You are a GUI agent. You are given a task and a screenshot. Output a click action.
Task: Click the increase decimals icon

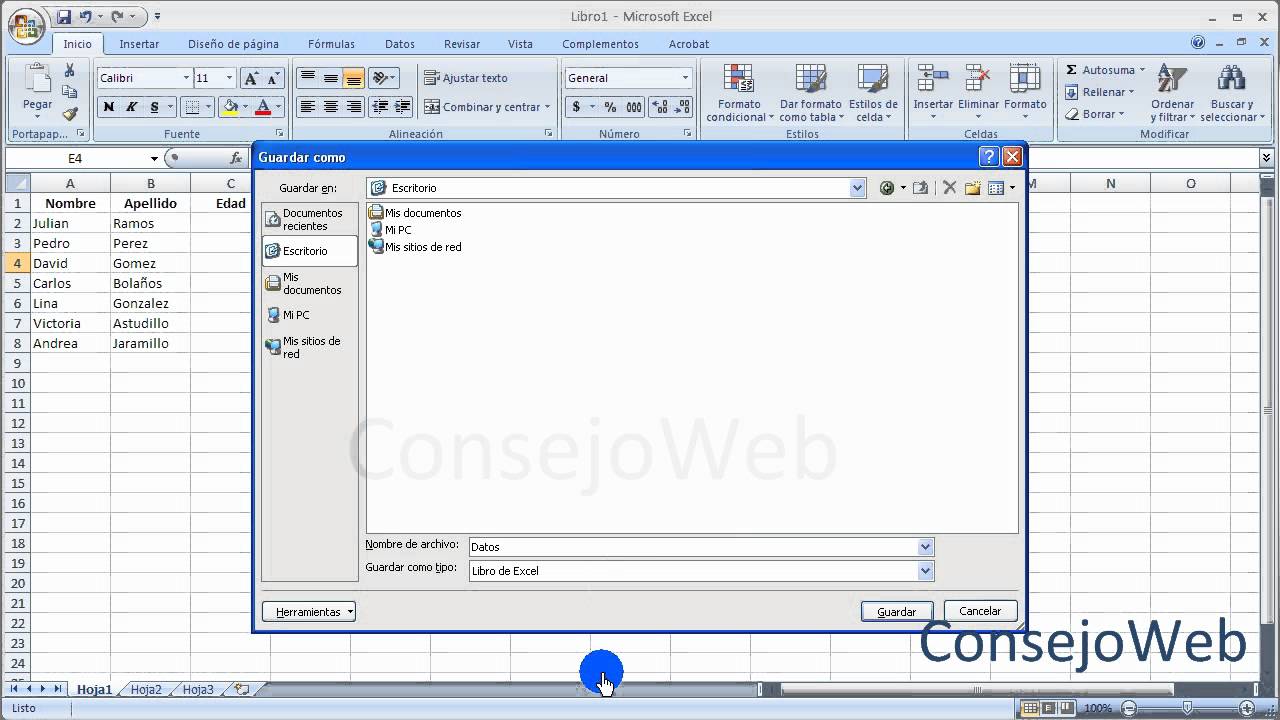[660, 107]
